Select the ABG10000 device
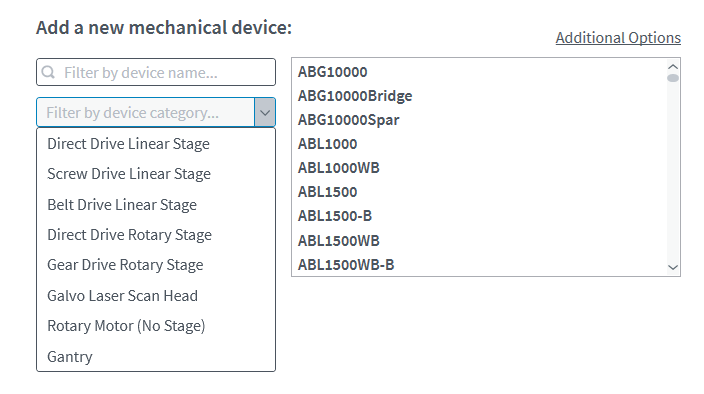Screen dimensions: 704x394 (333, 72)
